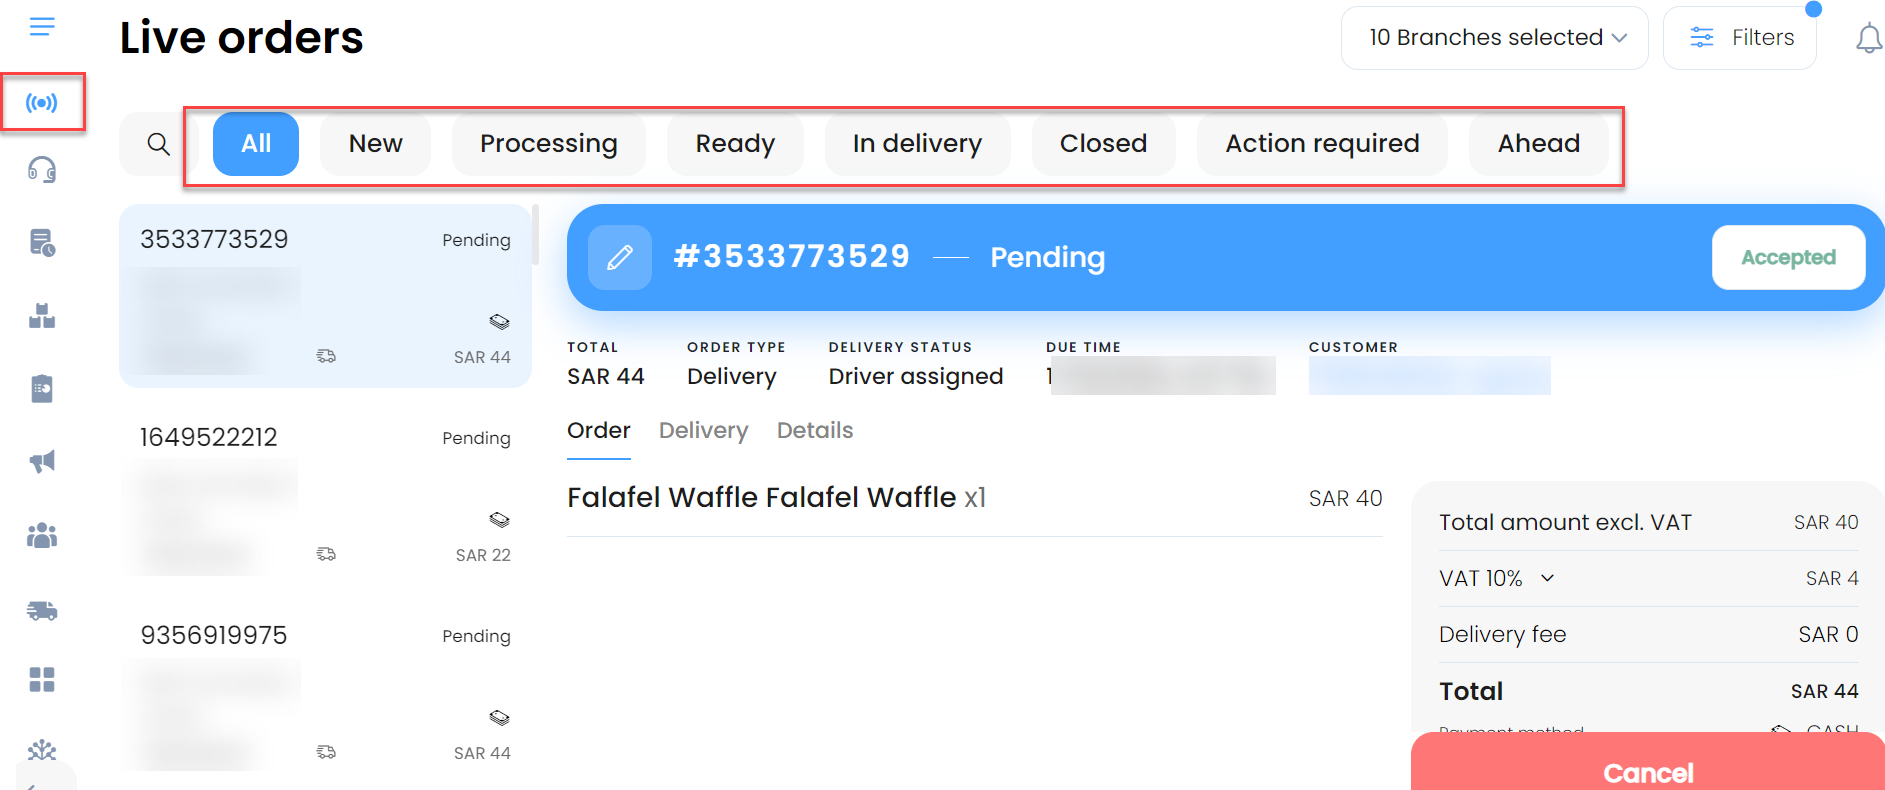Image resolution: width=1885 pixels, height=790 pixels.
Task: Click the notification bell icon
Action: tap(1868, 39)
